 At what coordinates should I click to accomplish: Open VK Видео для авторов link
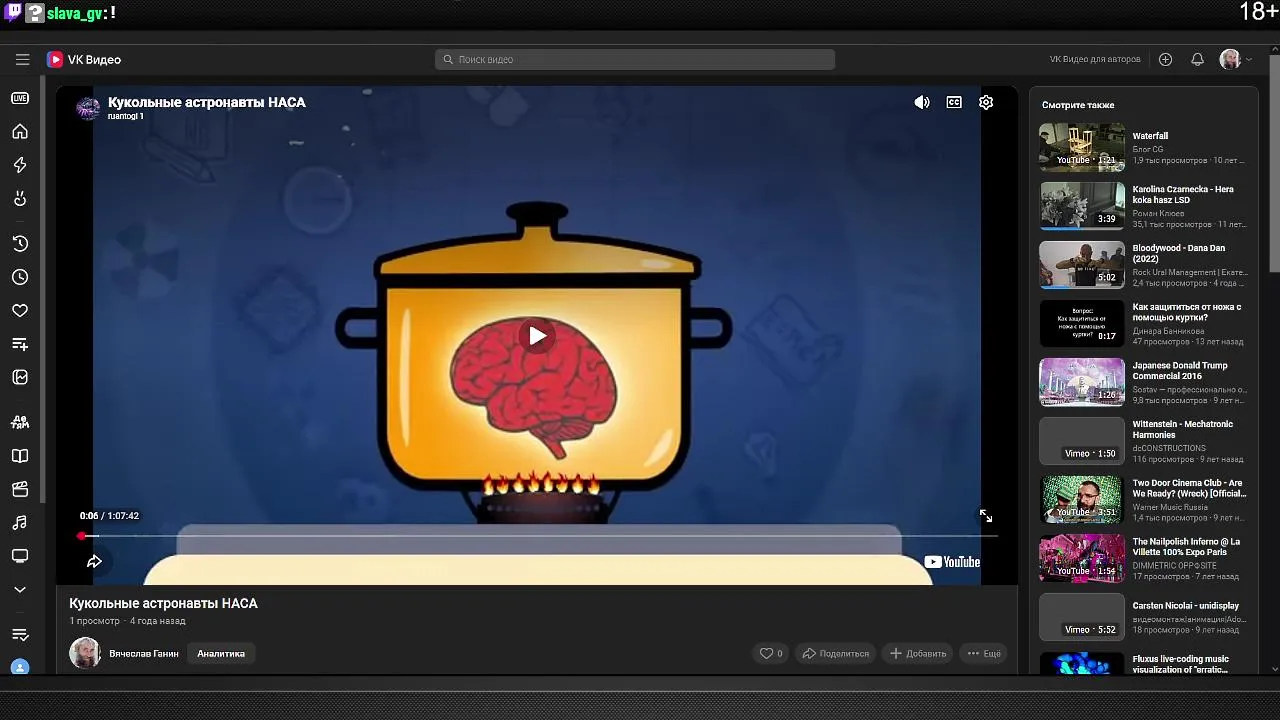[x=1095, y=60]
